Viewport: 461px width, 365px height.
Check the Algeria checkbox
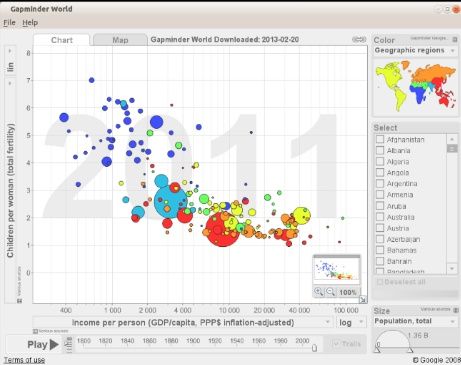click(380, 161)
